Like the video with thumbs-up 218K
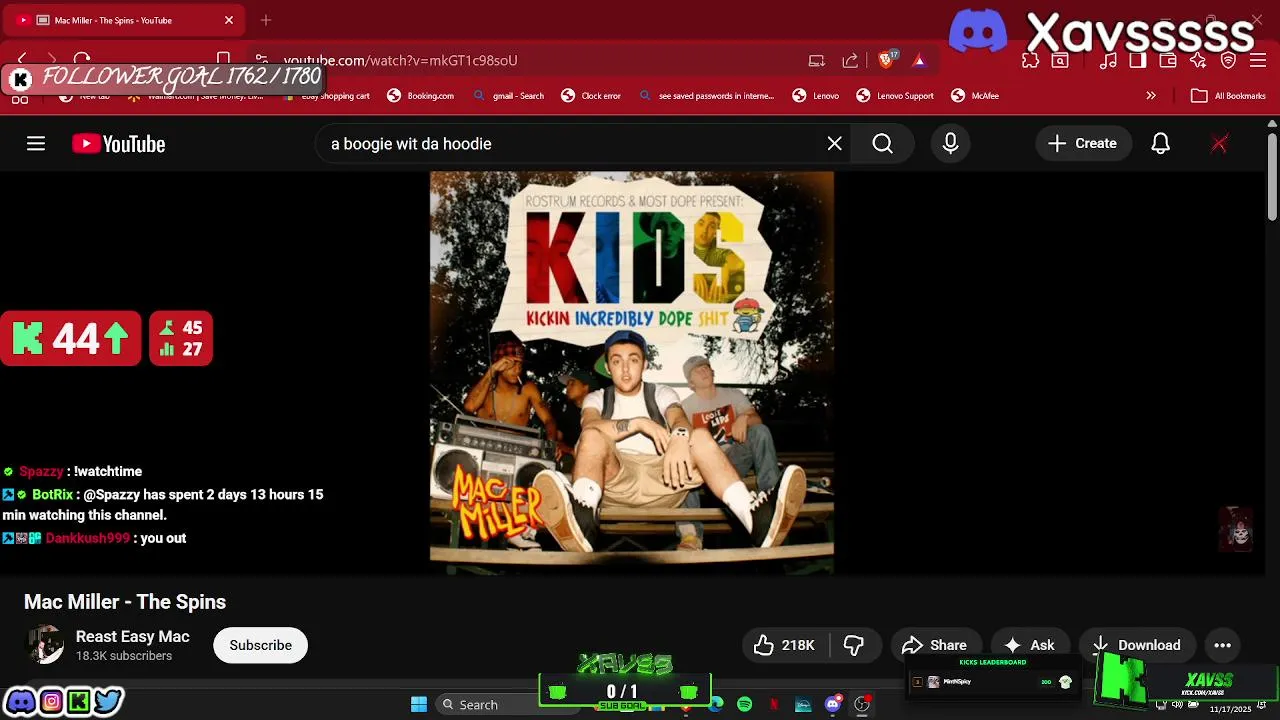The width and height of the screenshot is (1280, 720). pyautogui.click(x=785, y=645)
